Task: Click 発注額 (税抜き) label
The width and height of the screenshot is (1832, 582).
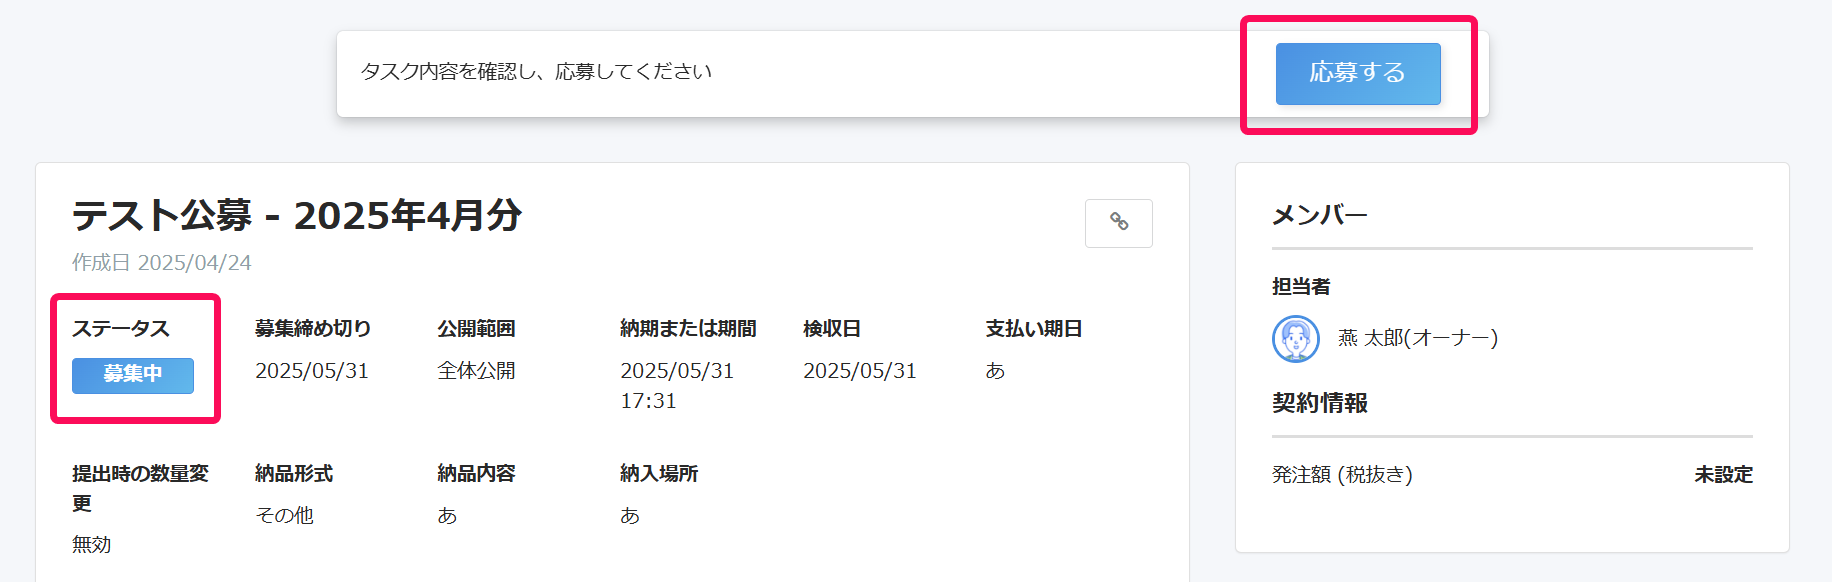Action: pyautogui.click(x=1342, y=475)
